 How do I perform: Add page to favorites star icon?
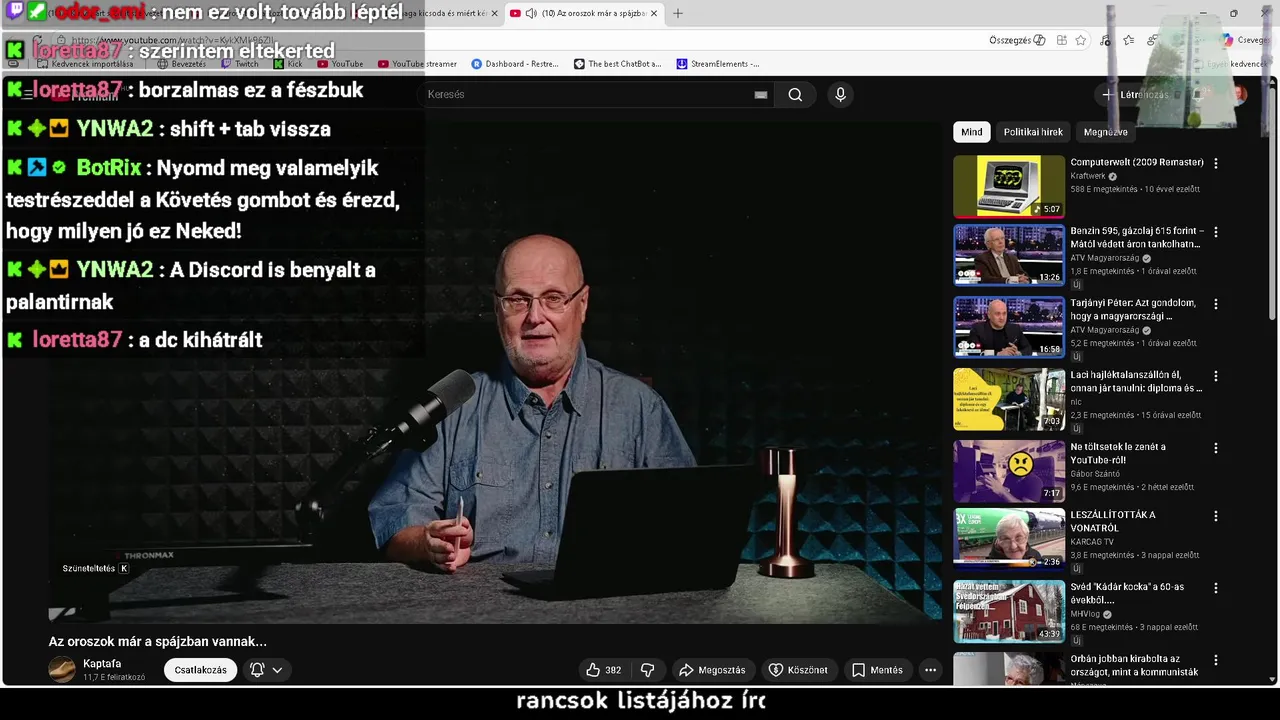1081,40
